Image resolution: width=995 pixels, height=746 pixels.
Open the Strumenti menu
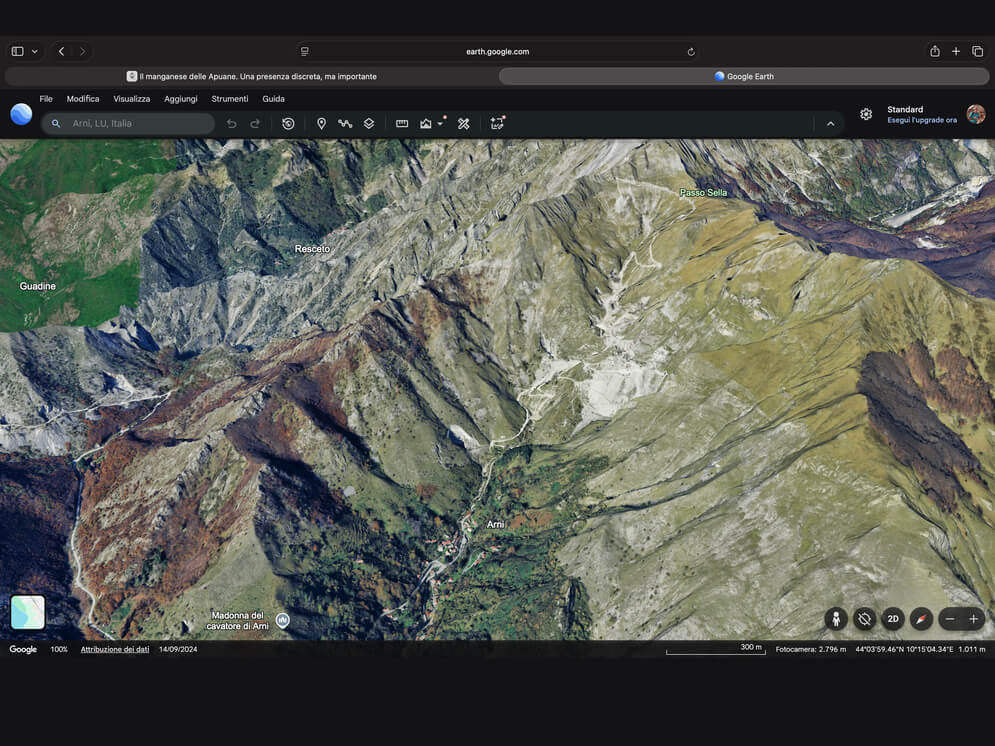[230, 99]
